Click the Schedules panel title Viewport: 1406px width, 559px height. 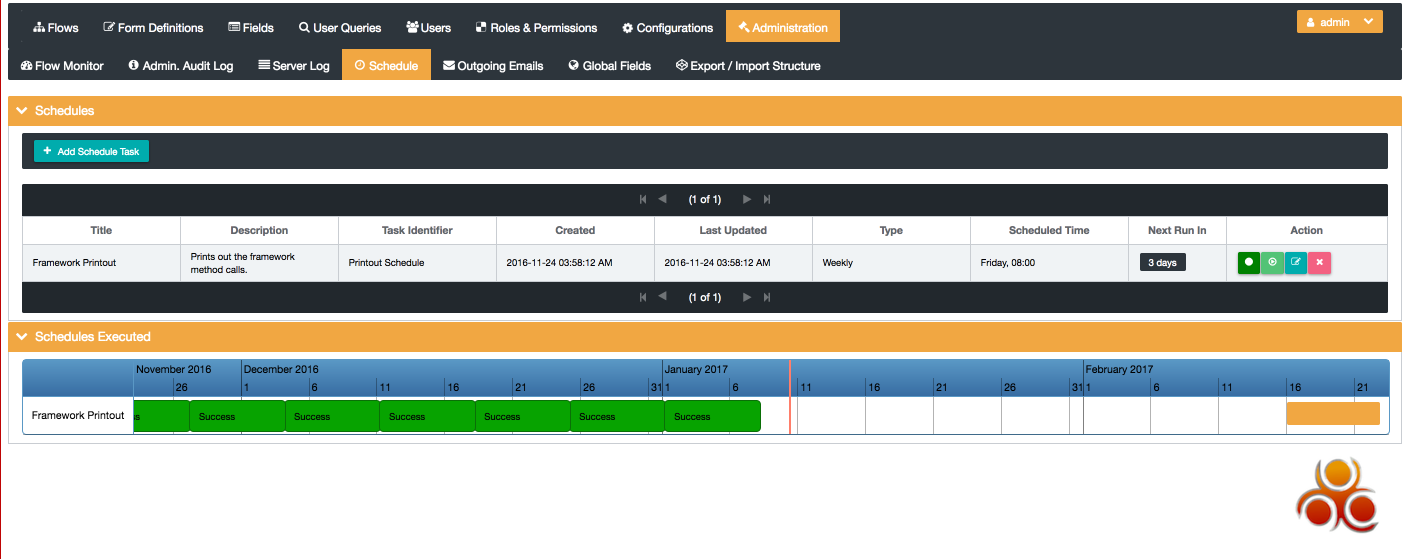[64, 110]
